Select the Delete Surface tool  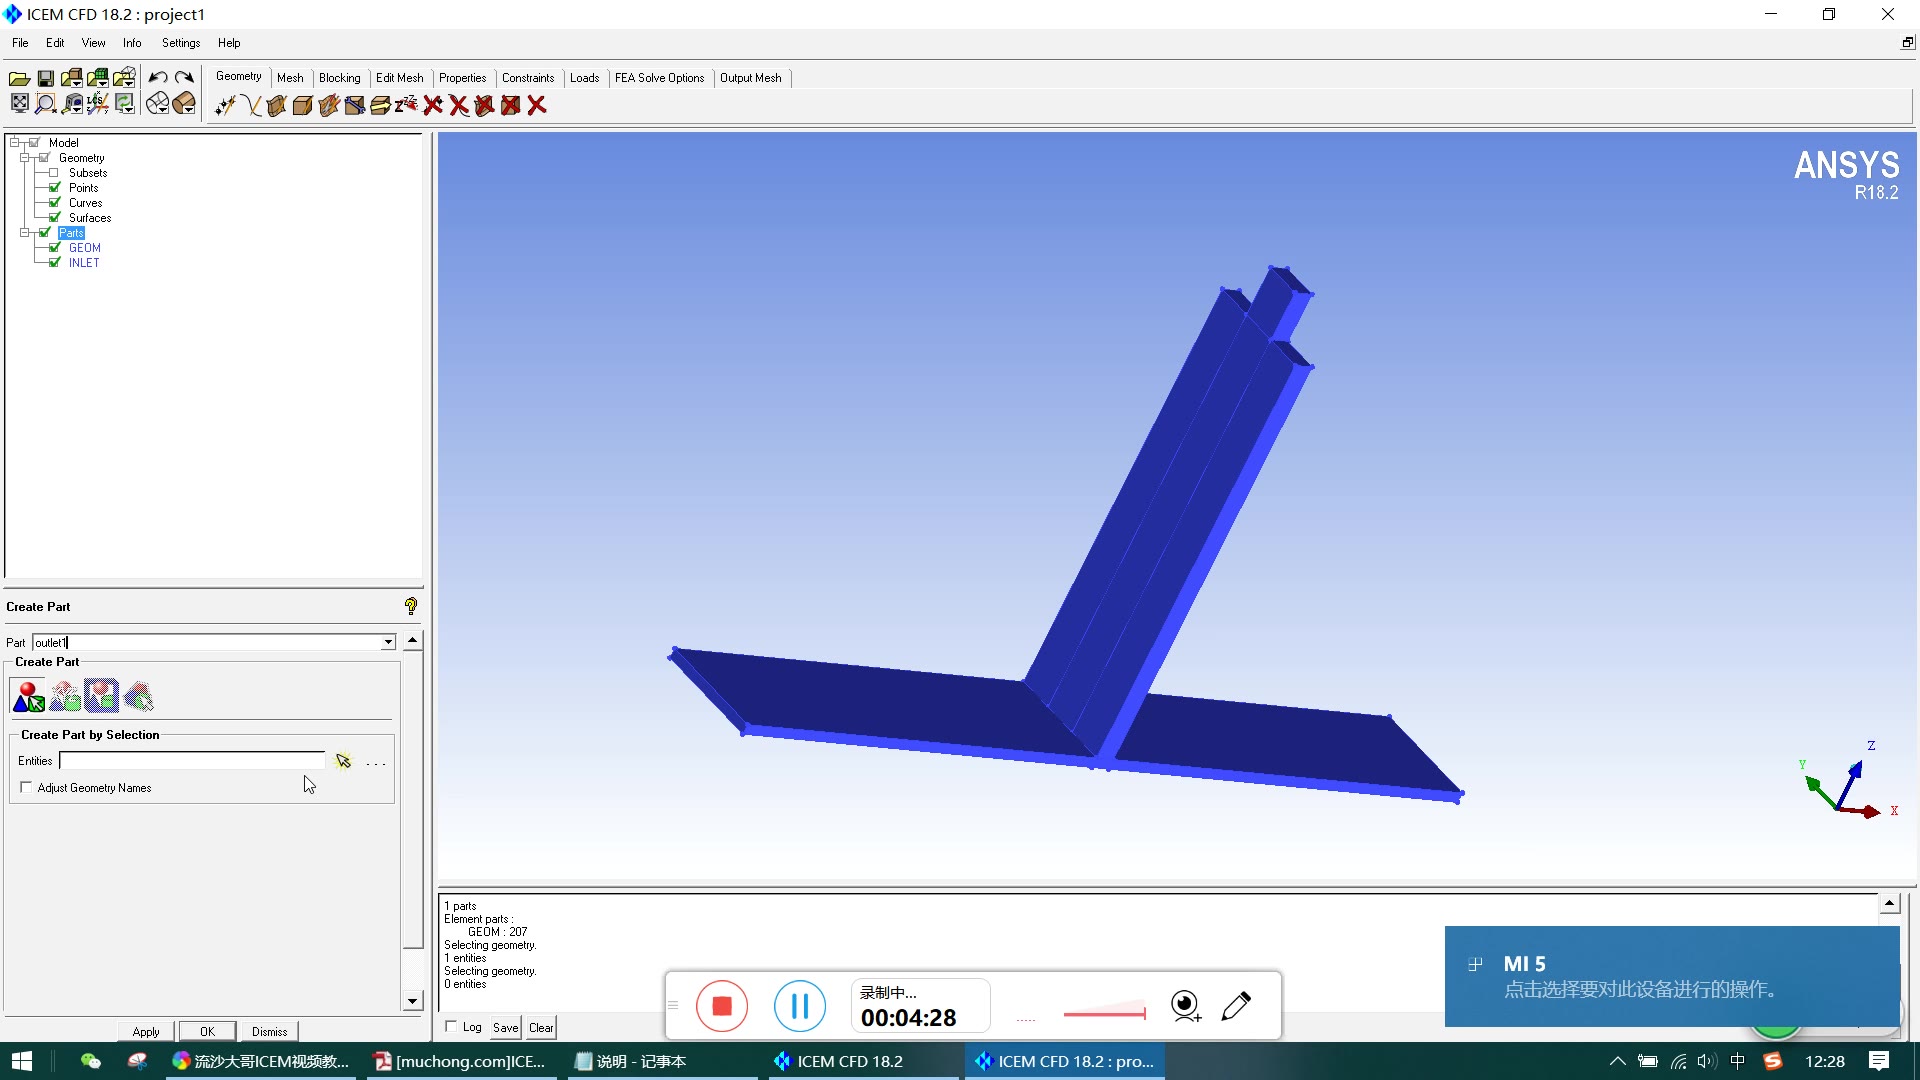tap(484, 105)
